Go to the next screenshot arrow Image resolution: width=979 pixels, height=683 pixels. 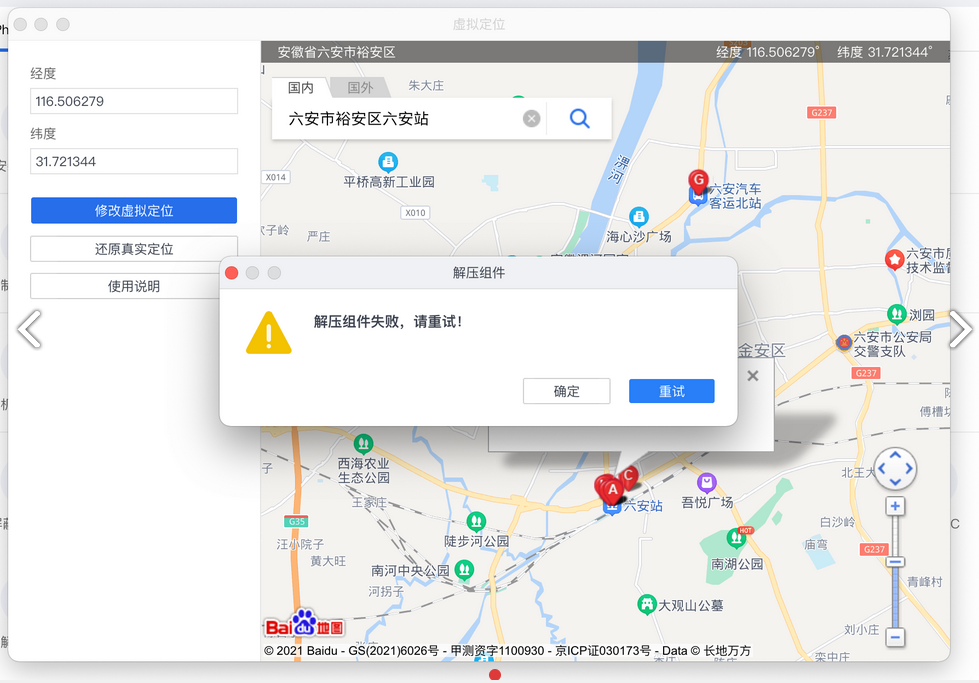959,329
